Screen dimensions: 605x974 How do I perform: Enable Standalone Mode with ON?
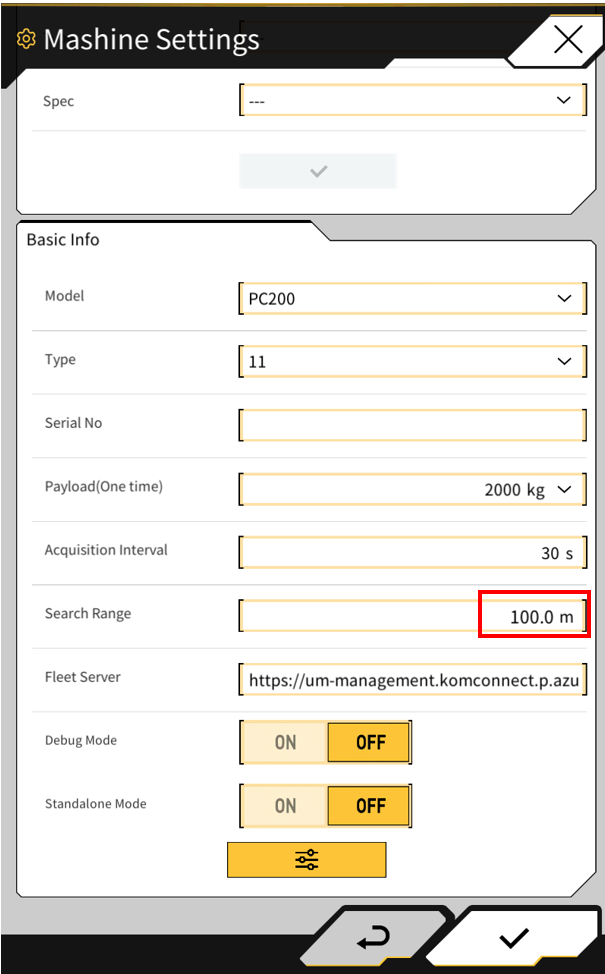tap(285, 806)
